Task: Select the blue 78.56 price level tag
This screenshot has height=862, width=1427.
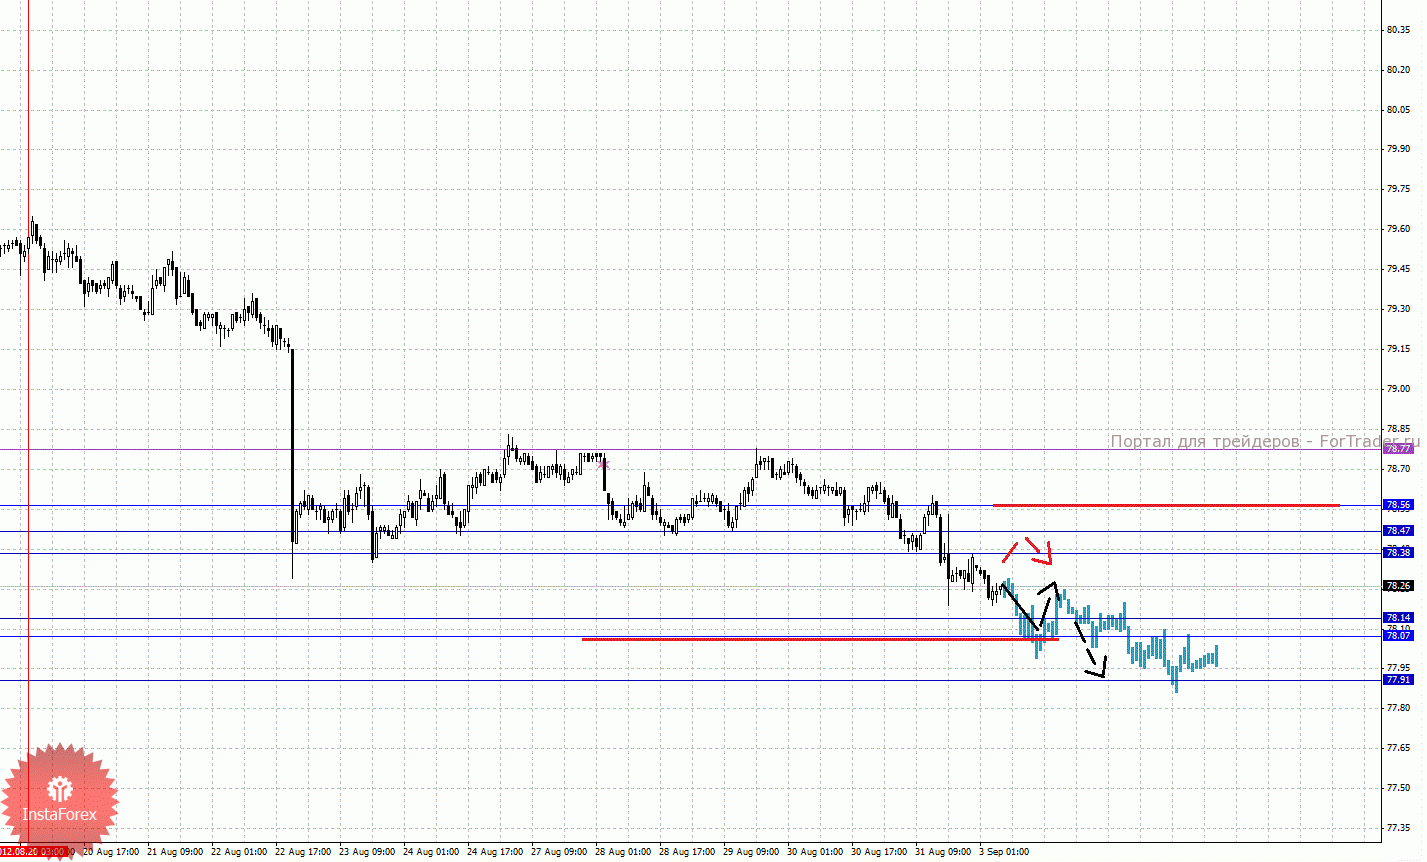Action: pos(1398,505)
